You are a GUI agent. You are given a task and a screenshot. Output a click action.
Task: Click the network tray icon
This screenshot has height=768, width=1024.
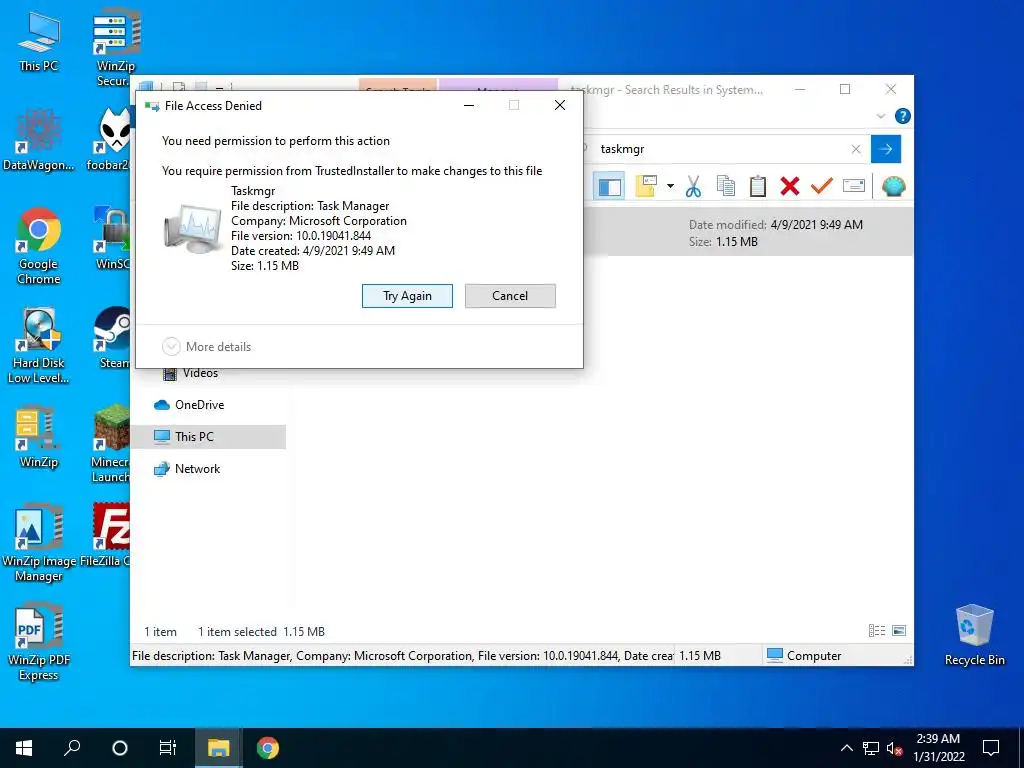pyautogui.click(x=871, y=748)
